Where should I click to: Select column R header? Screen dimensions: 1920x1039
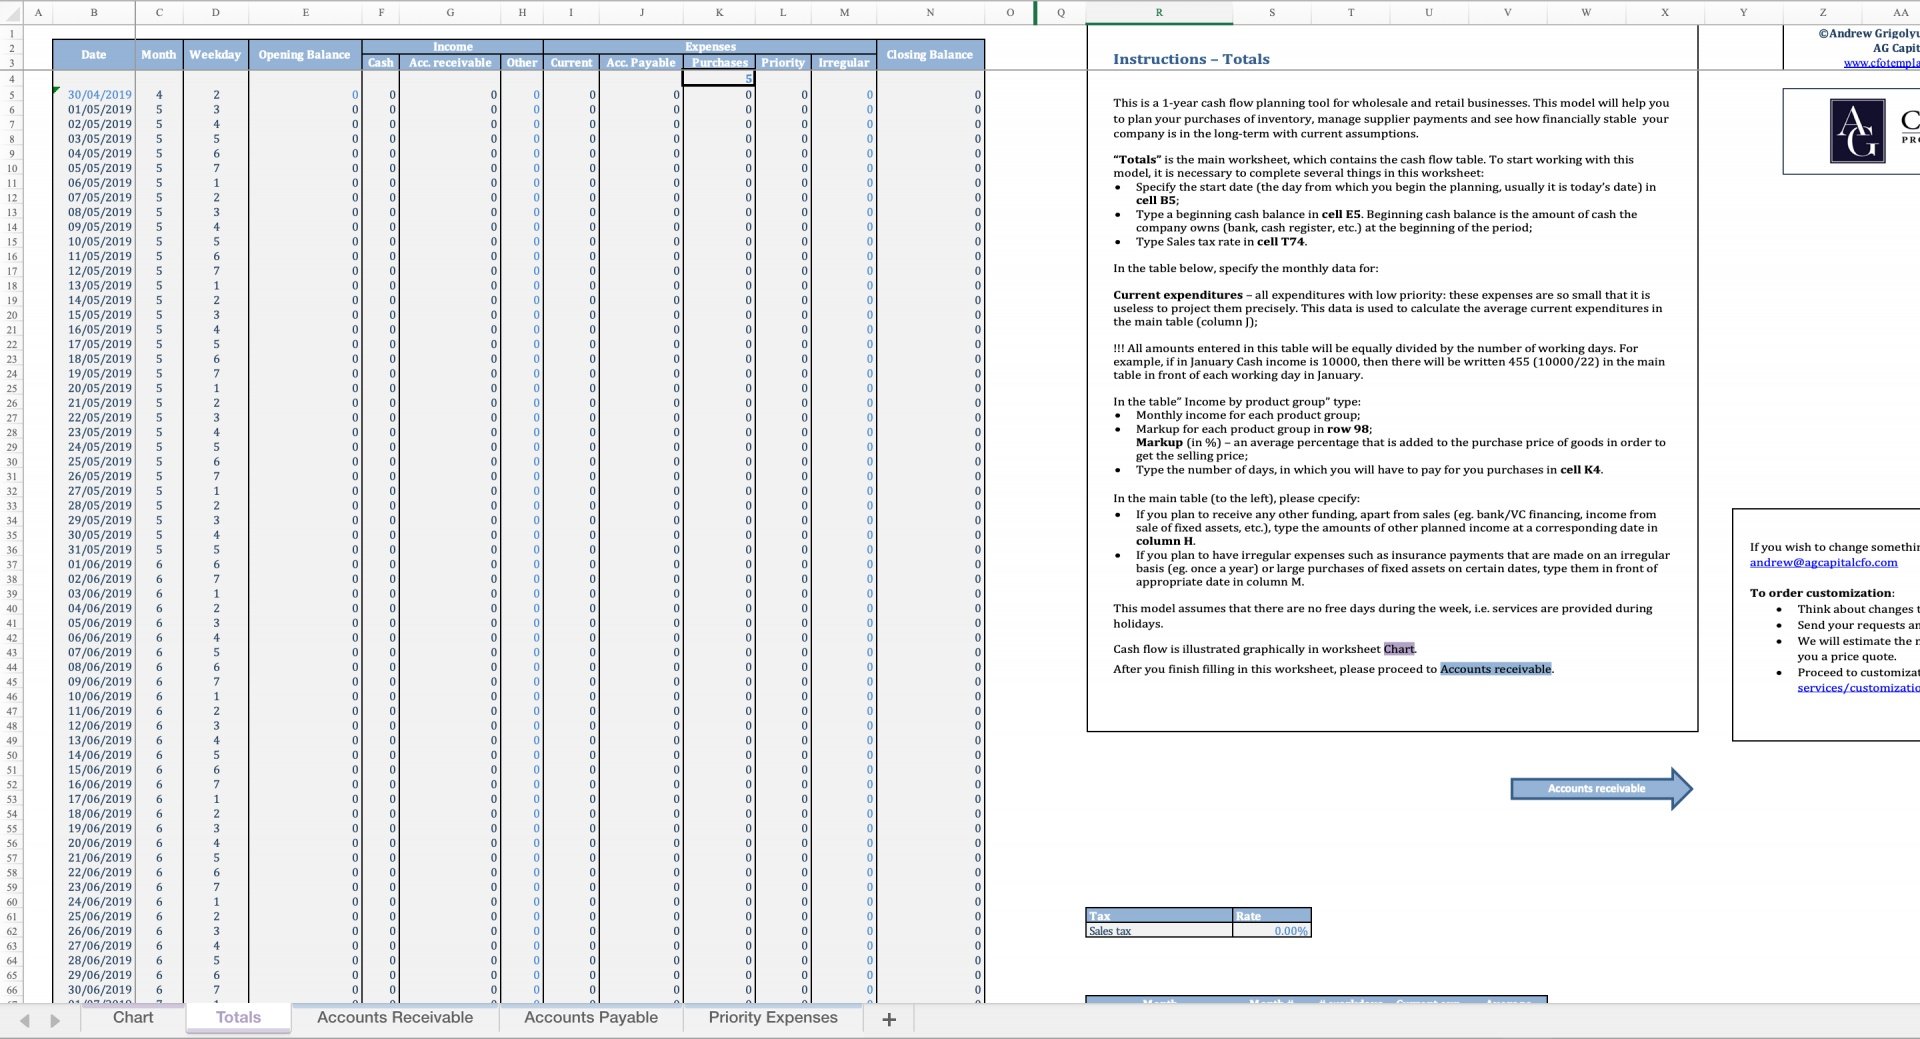tap(1159, 12)
